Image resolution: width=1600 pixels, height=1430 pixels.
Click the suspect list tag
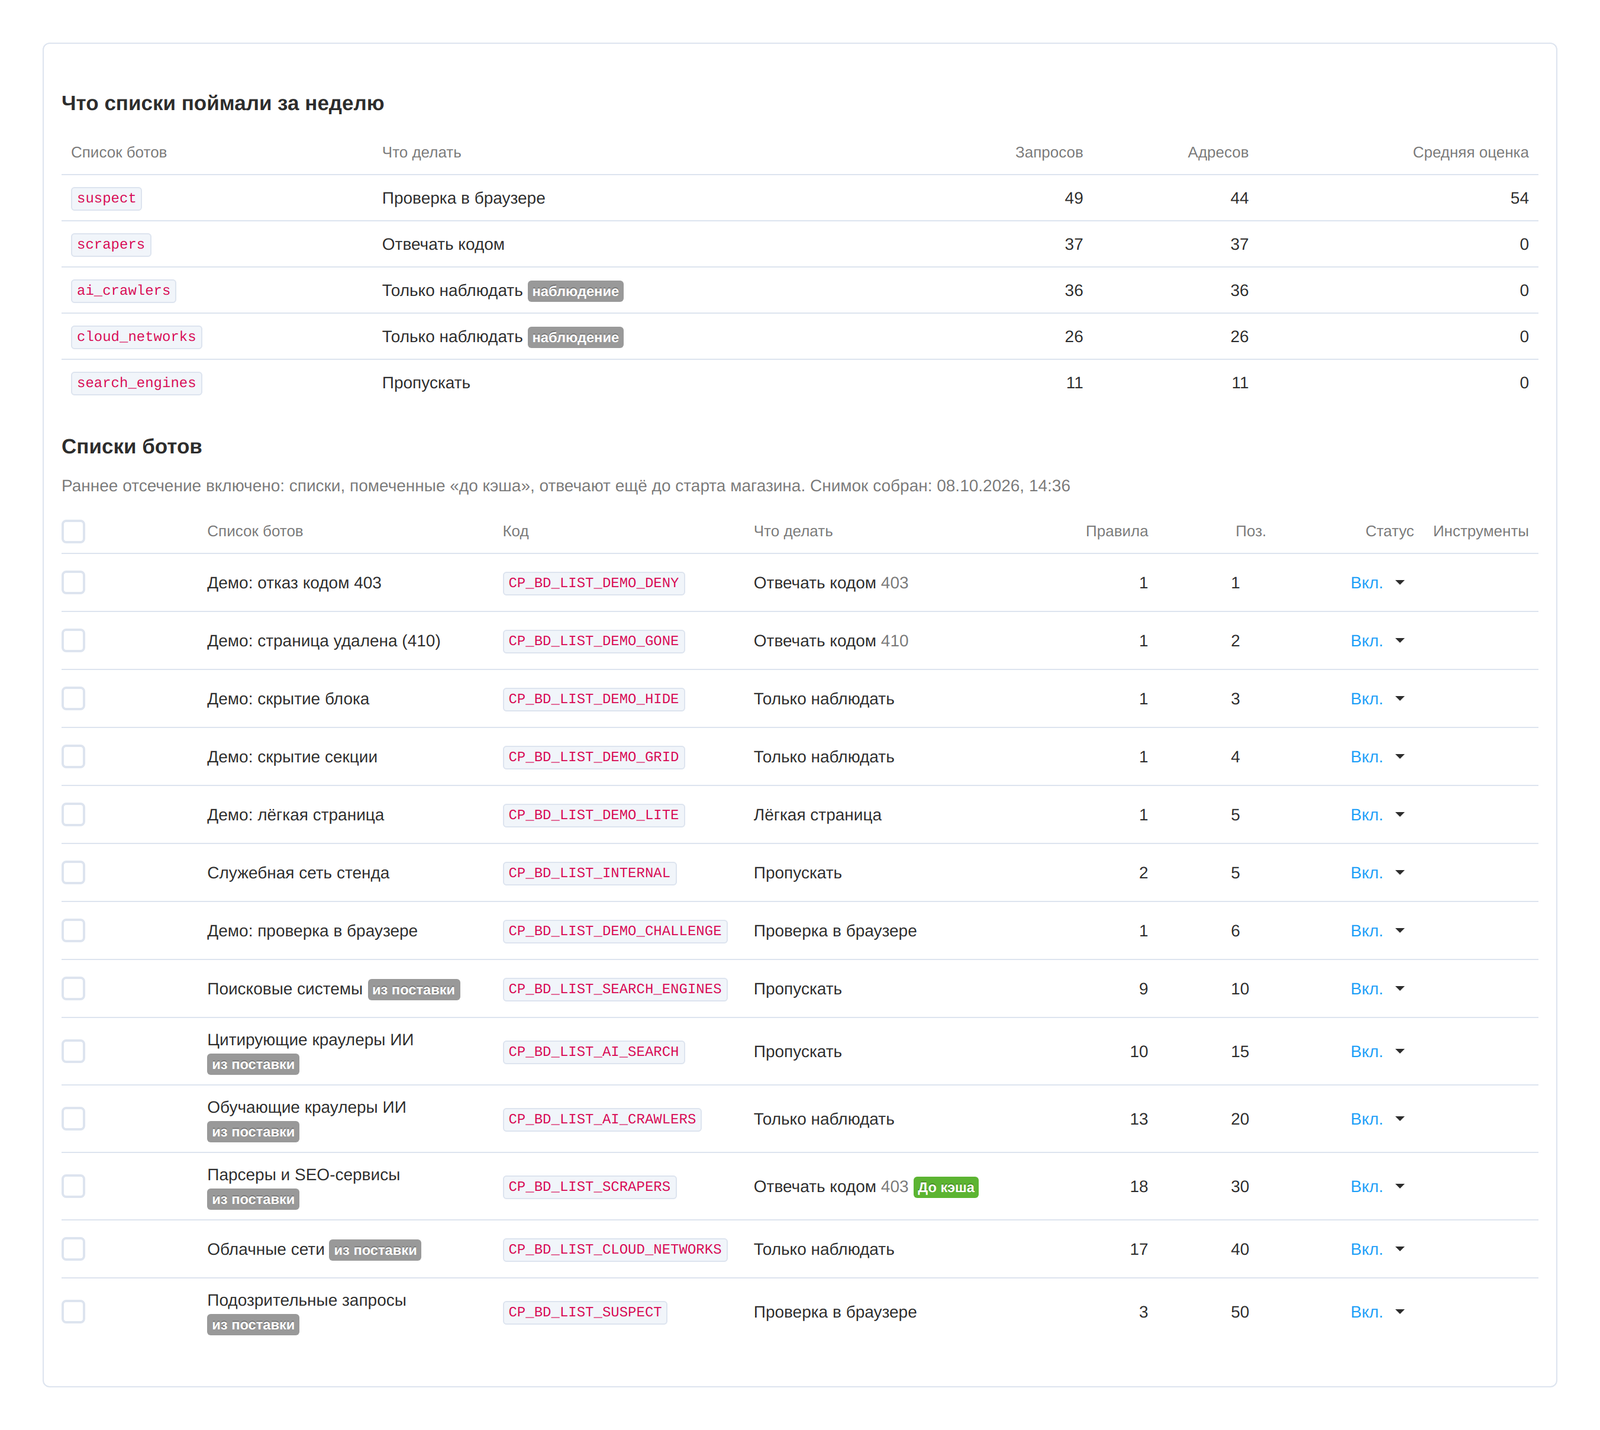pos(106,198)
